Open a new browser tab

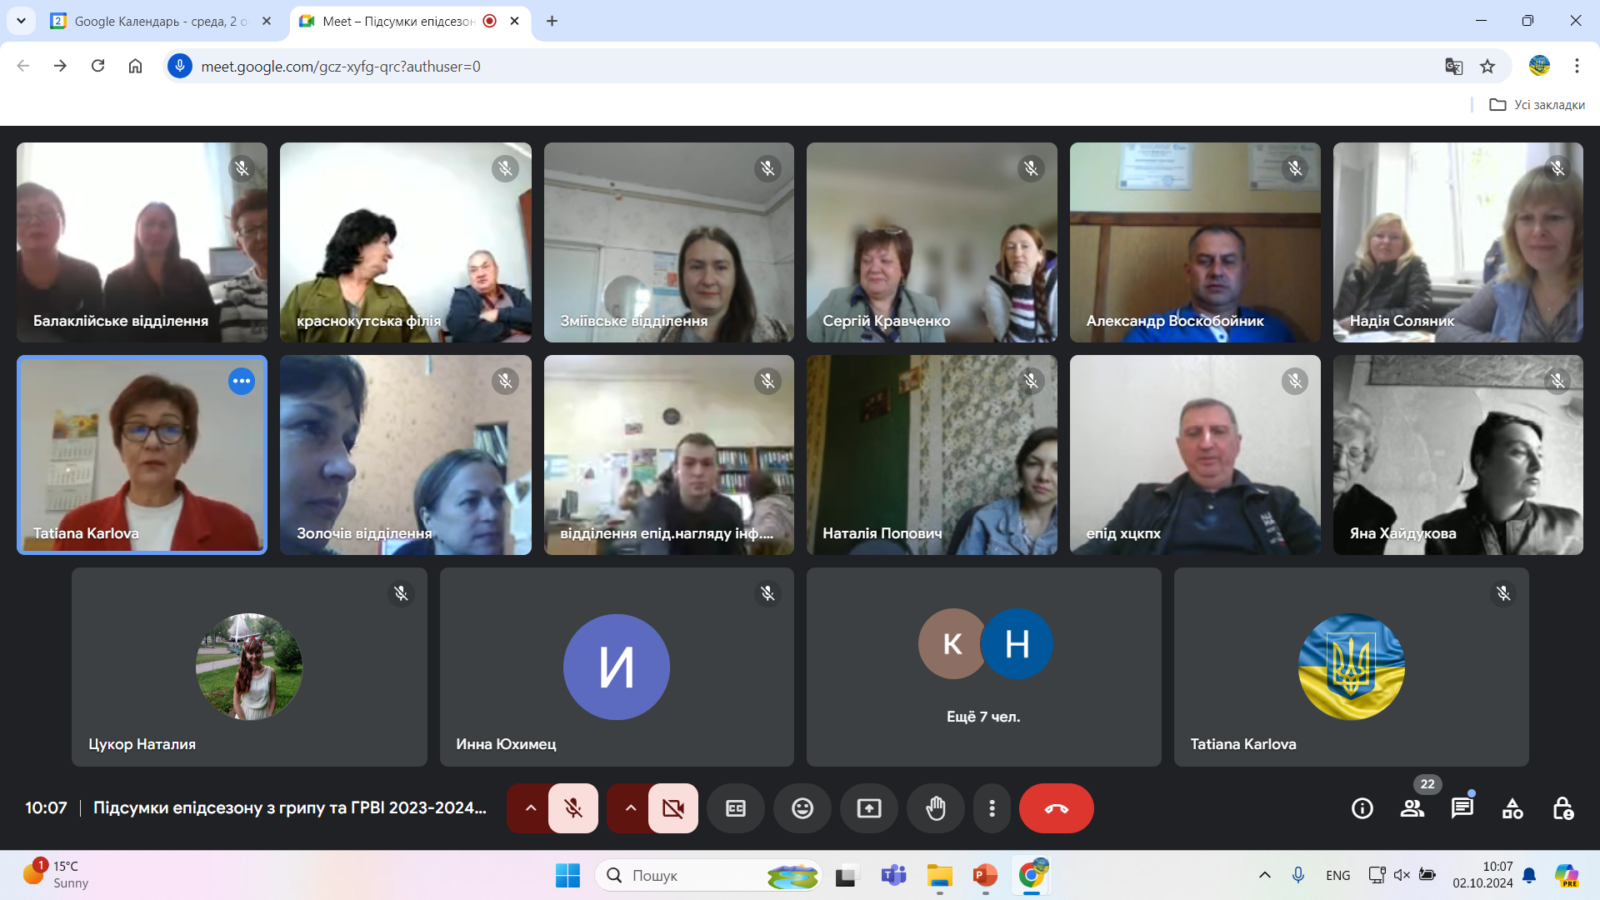pos(552,21)
